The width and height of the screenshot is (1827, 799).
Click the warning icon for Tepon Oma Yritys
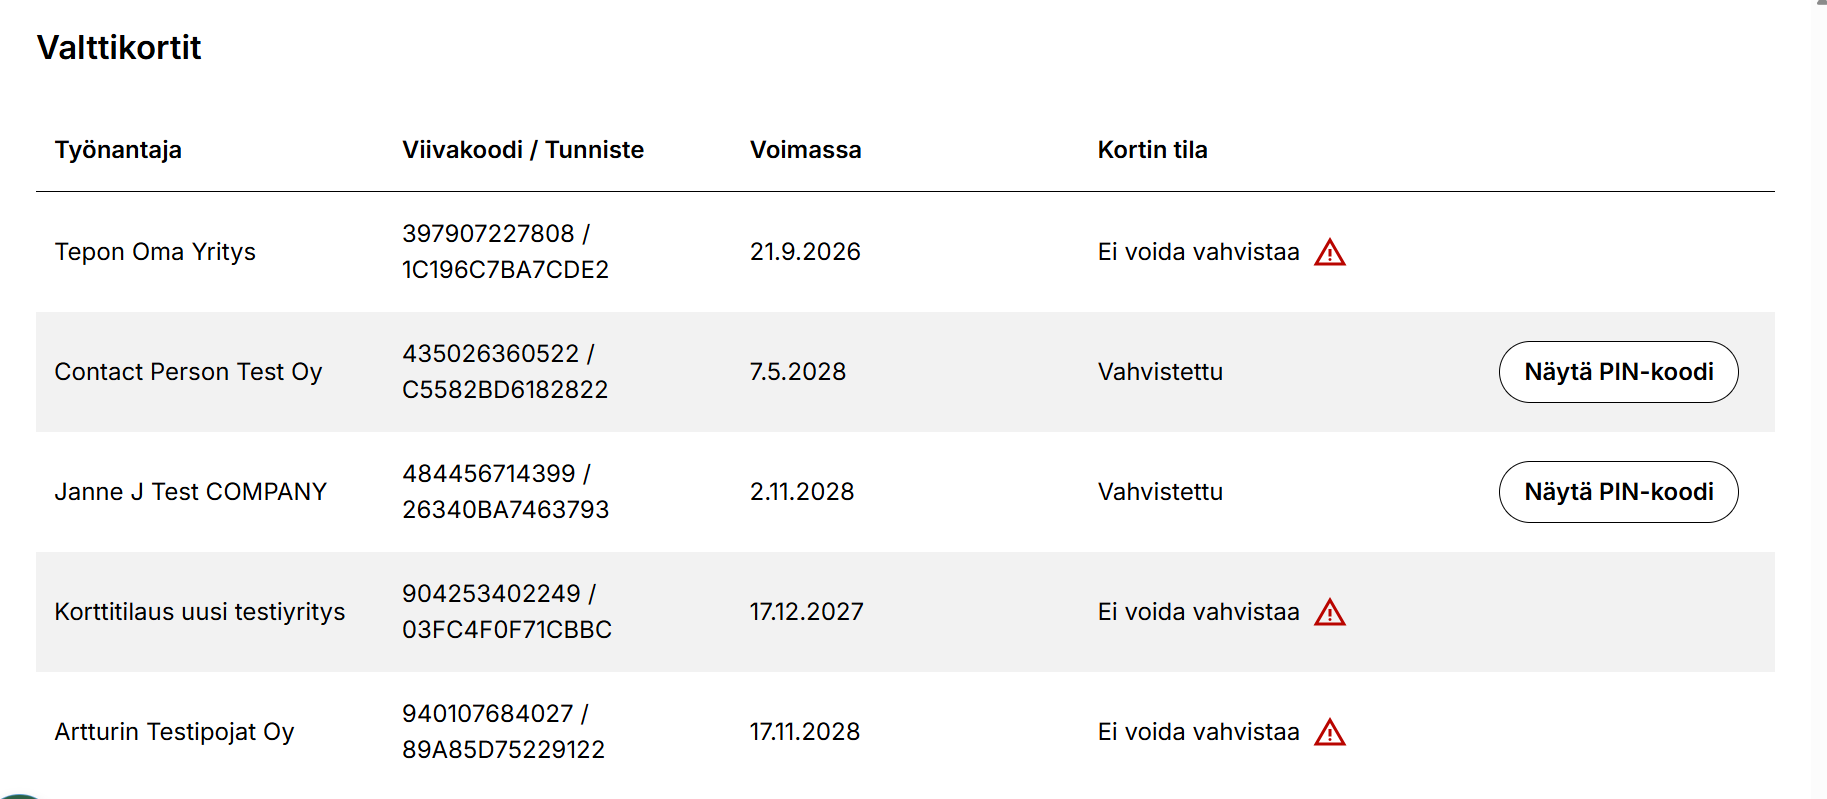pyautogui.click(x=1329, y=253)
